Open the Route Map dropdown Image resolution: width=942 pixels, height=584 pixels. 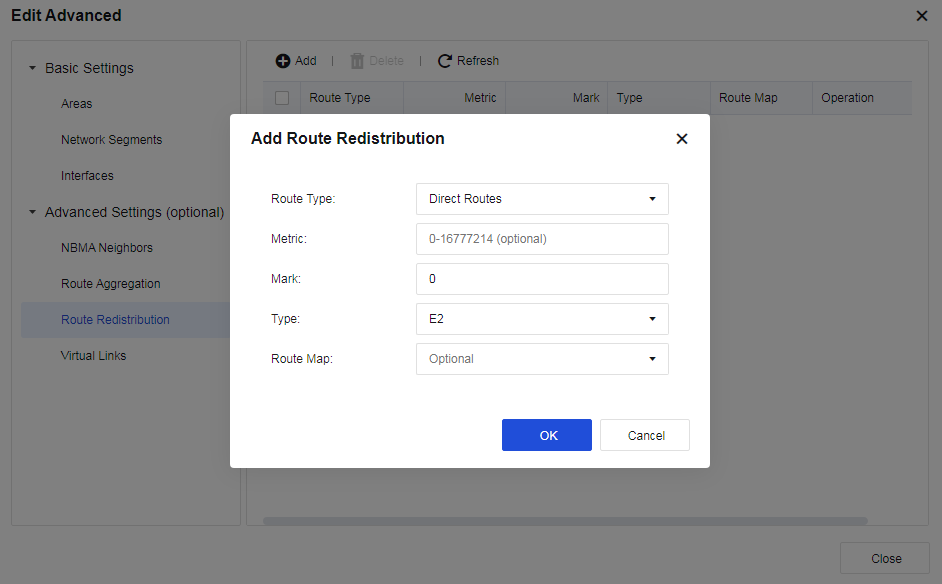click(x=542, y=359)
